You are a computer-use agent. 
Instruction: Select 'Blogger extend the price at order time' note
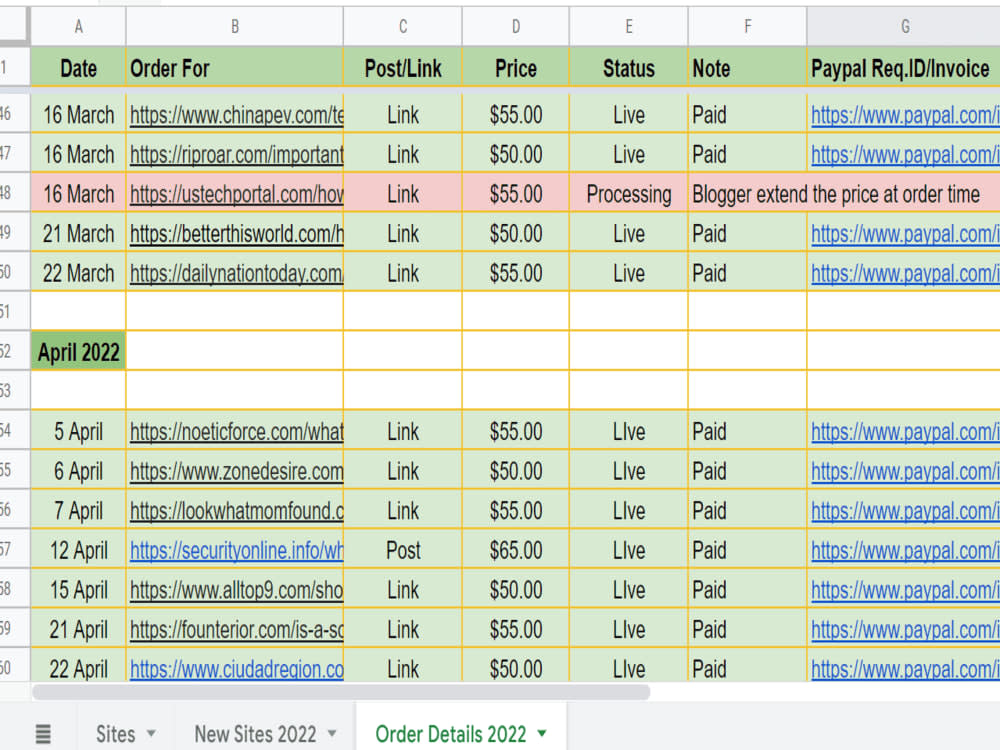pos(836,194)
